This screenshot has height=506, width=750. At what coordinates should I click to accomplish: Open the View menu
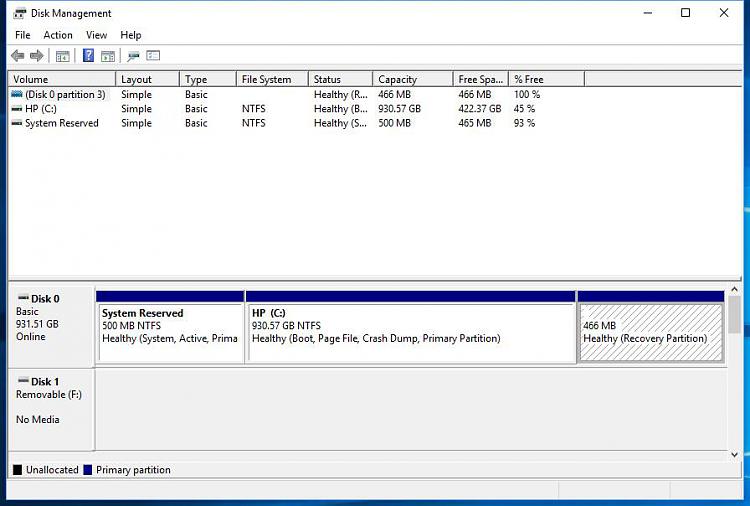click(x=97, y=35)
